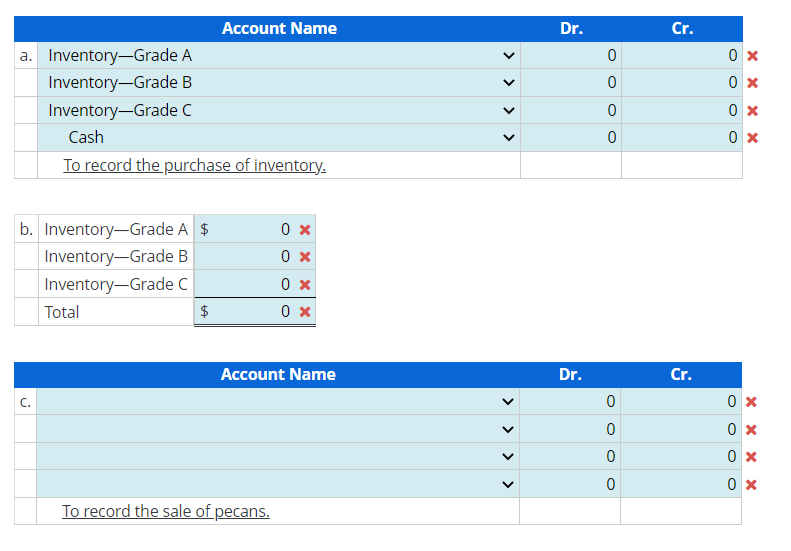Click the Cr. header of the top table

(x=683, y=28)
